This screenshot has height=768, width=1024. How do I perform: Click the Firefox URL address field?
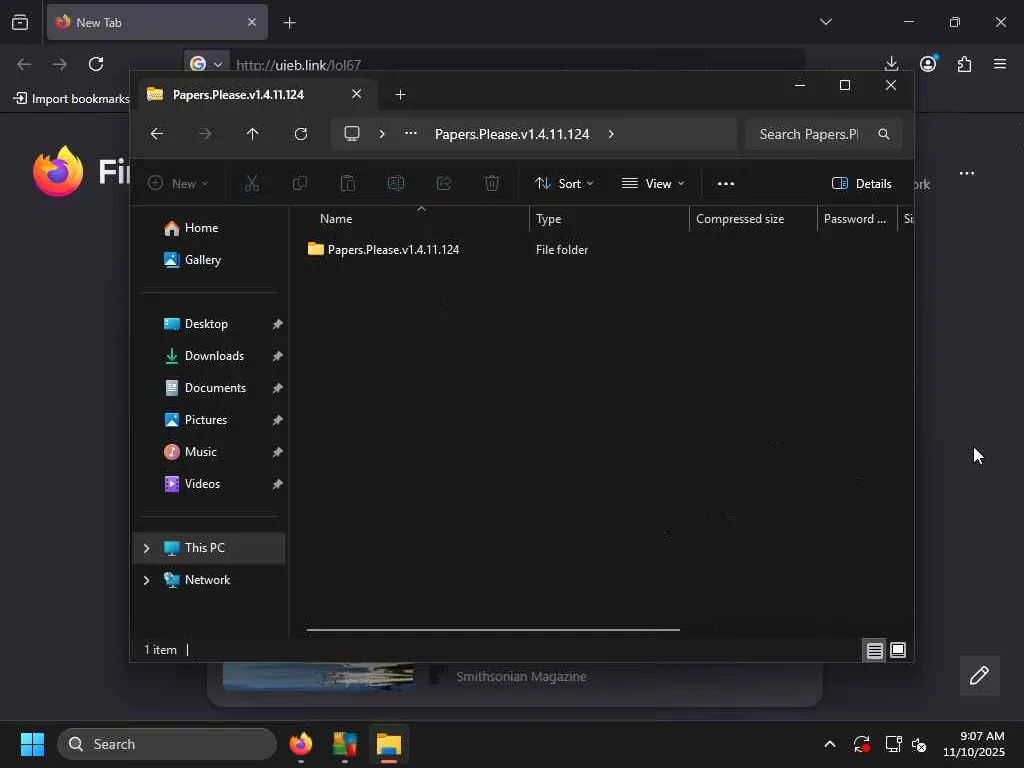pyautogui.click(x=516, y=65)
